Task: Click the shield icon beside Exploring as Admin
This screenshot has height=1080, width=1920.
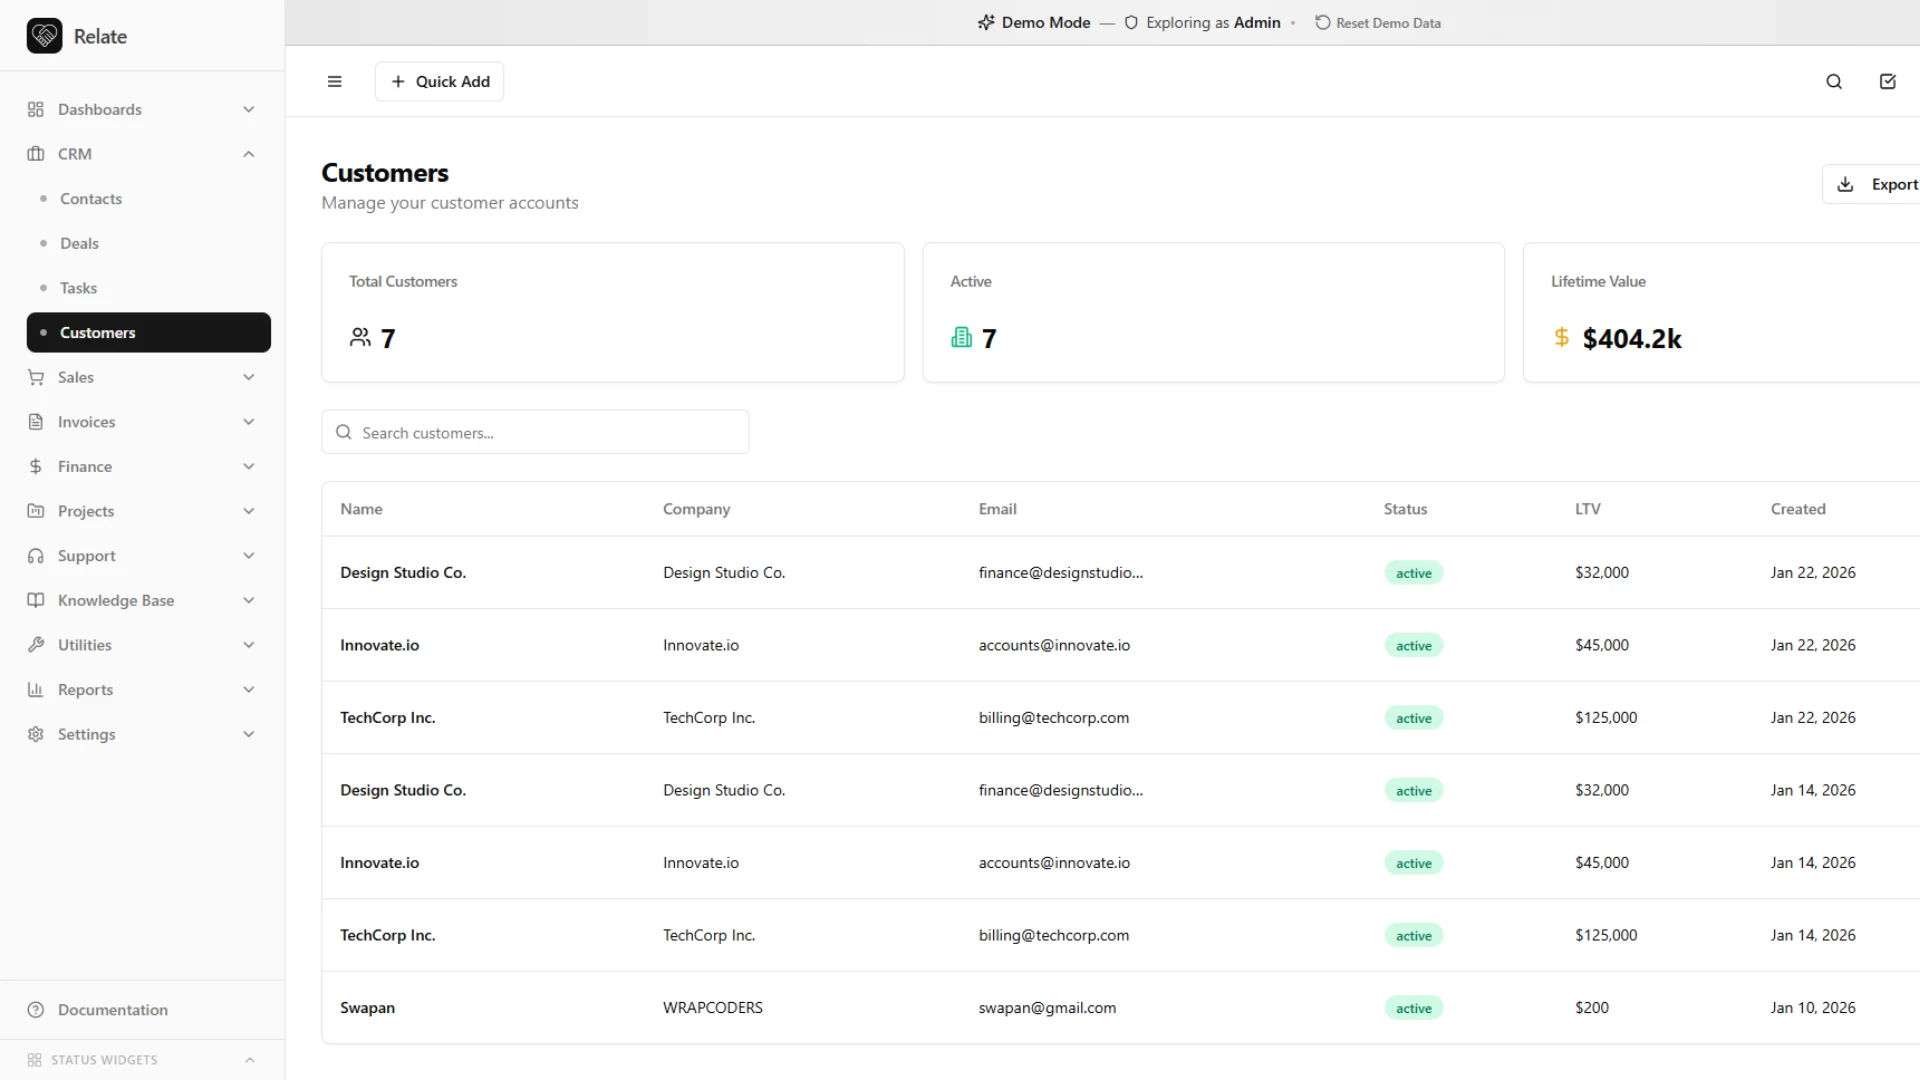Action: [1131, 22]
